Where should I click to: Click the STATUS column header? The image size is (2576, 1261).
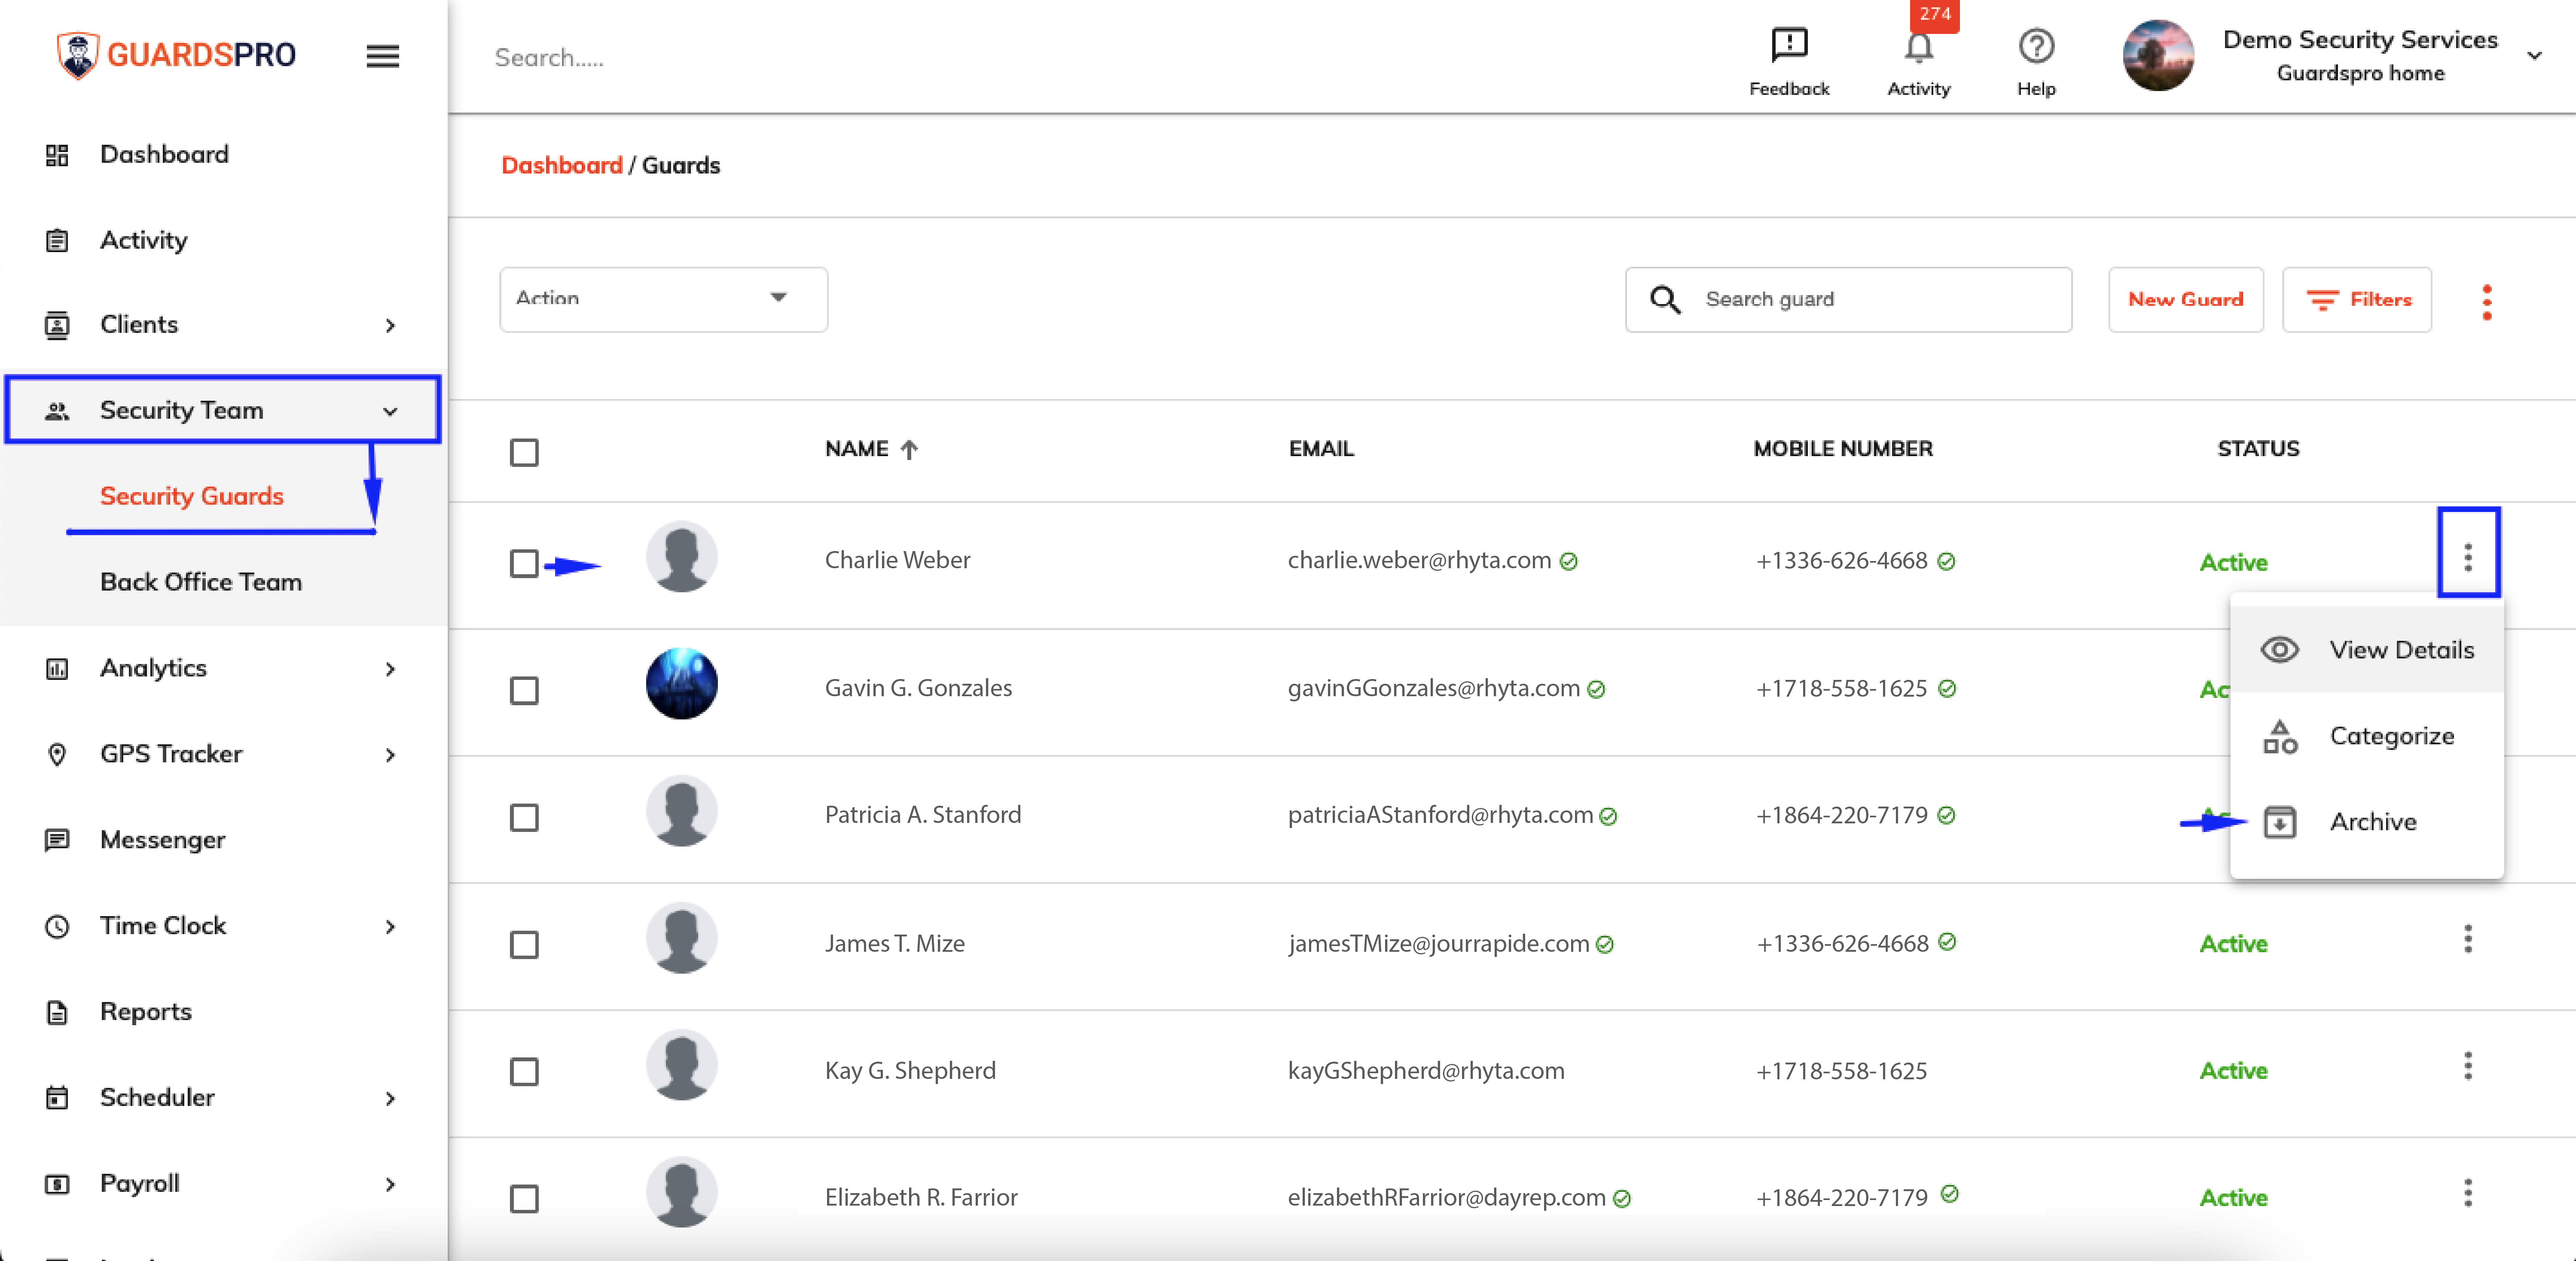pyautogui.click(x=2258, y=449)
